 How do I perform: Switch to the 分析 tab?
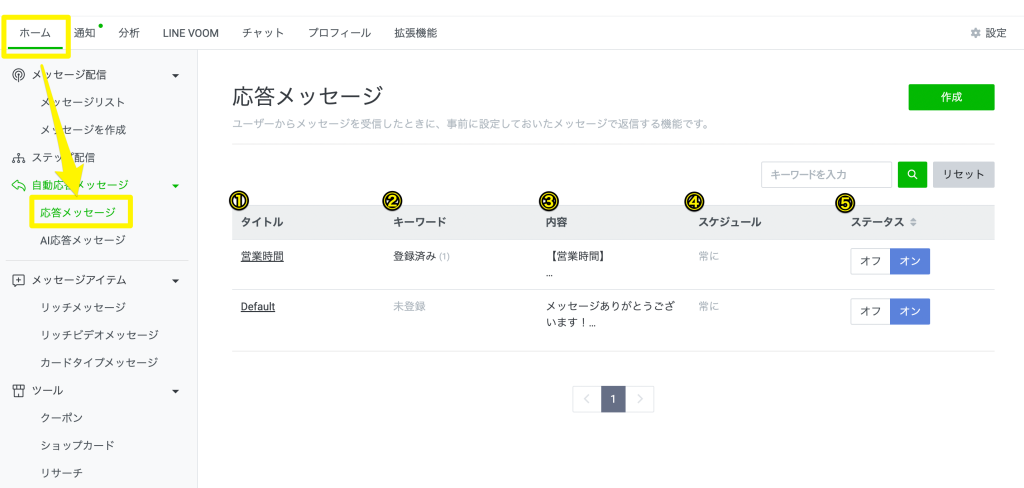point(129,33)
